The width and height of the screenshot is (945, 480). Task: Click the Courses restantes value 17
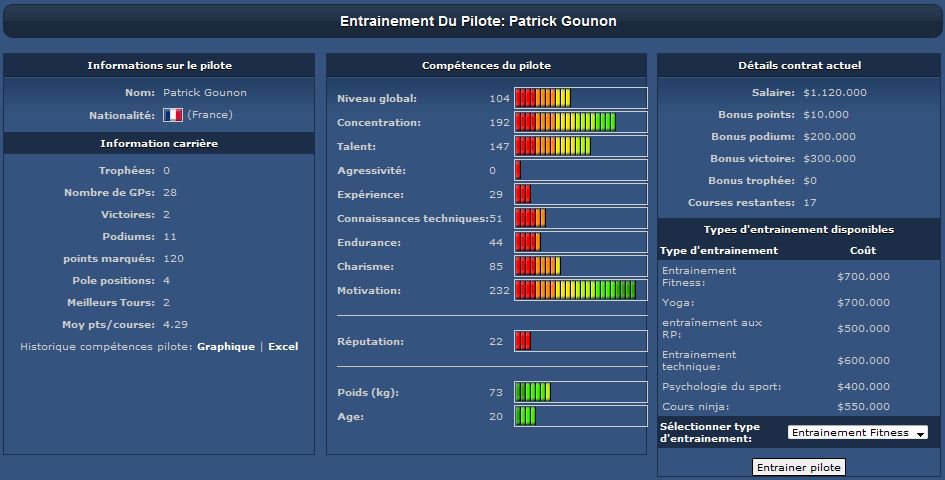809,203
